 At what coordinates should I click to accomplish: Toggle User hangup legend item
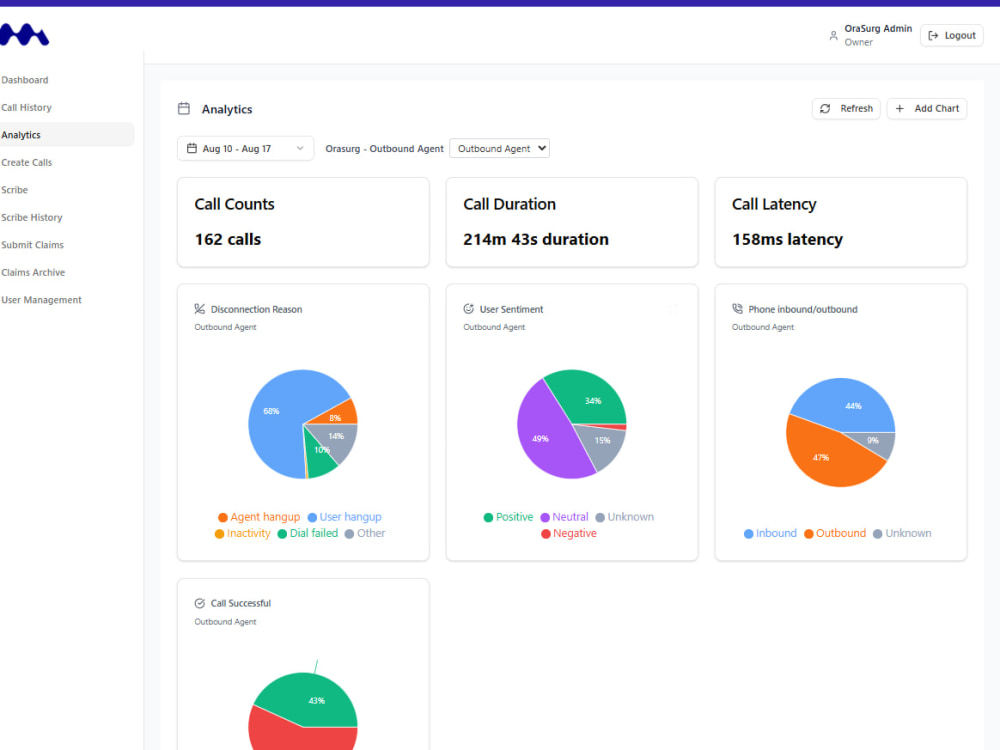(344, 517)
